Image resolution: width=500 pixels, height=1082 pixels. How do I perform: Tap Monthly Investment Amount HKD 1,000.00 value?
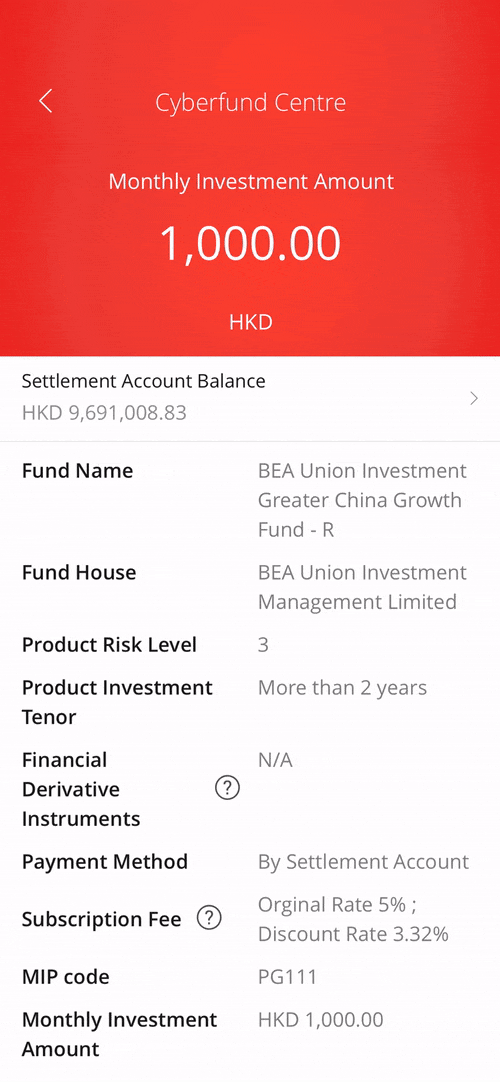tap(321, 1020)
